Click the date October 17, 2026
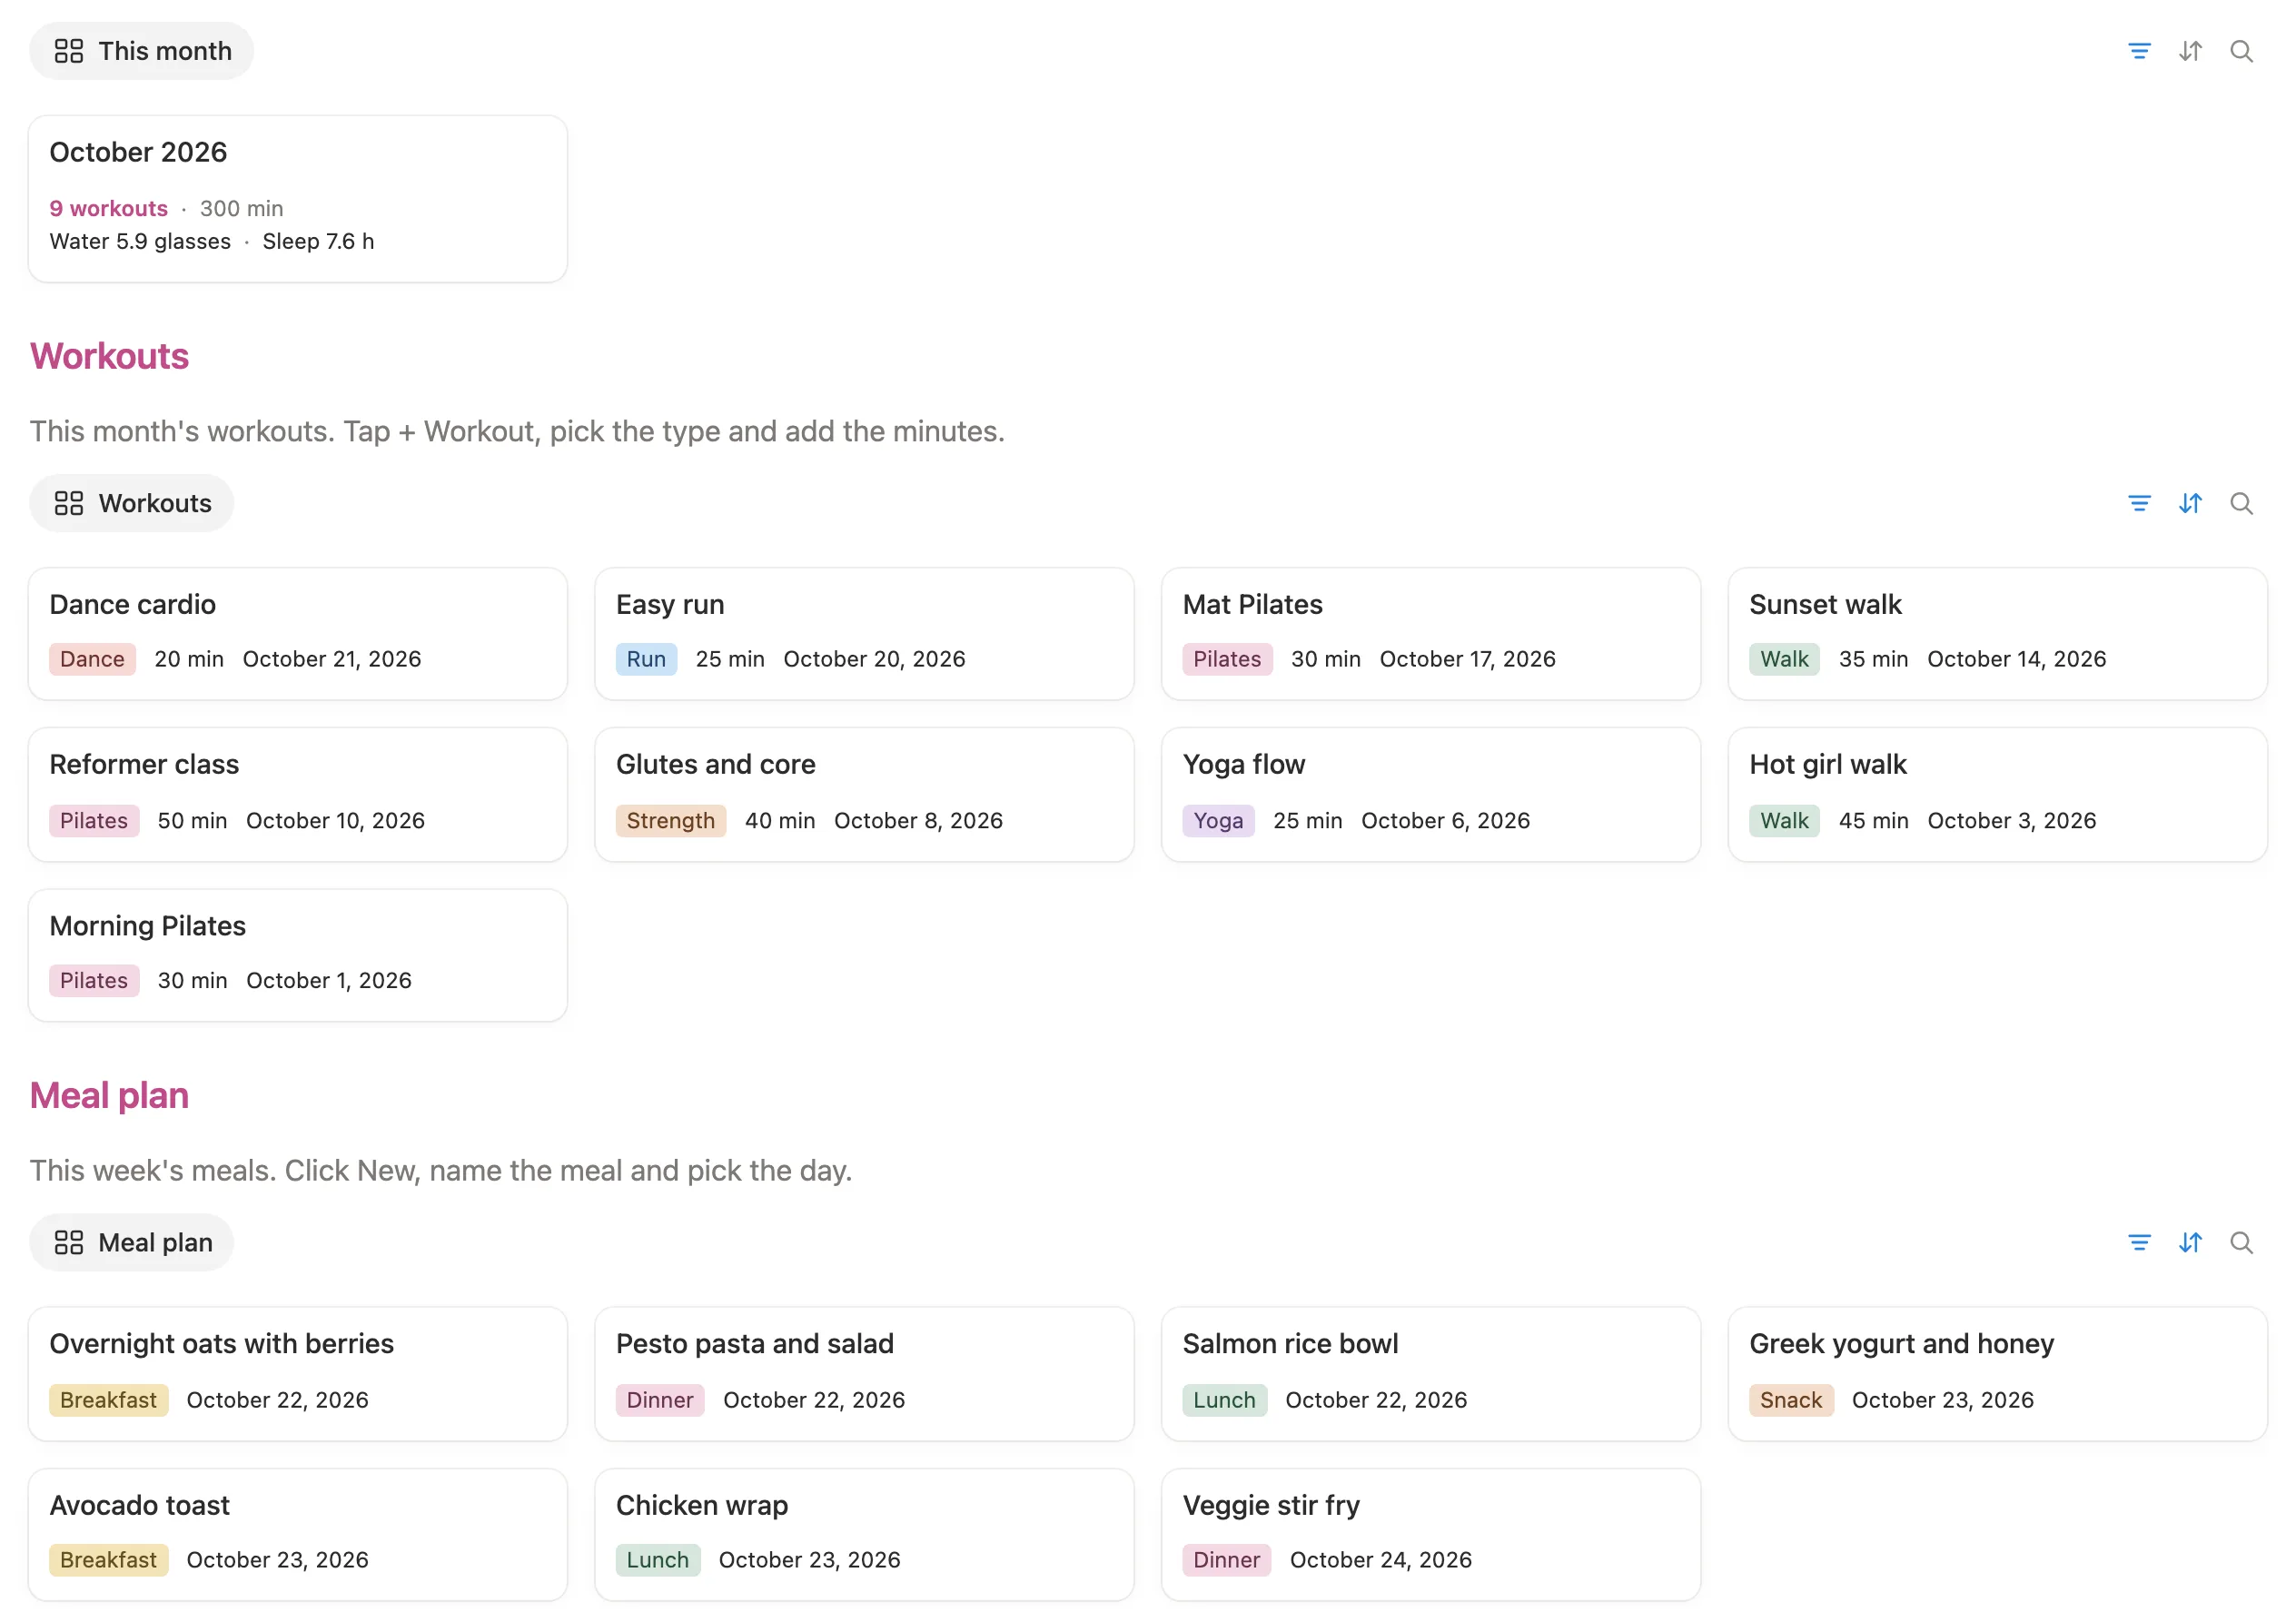 click(1467, 659)
